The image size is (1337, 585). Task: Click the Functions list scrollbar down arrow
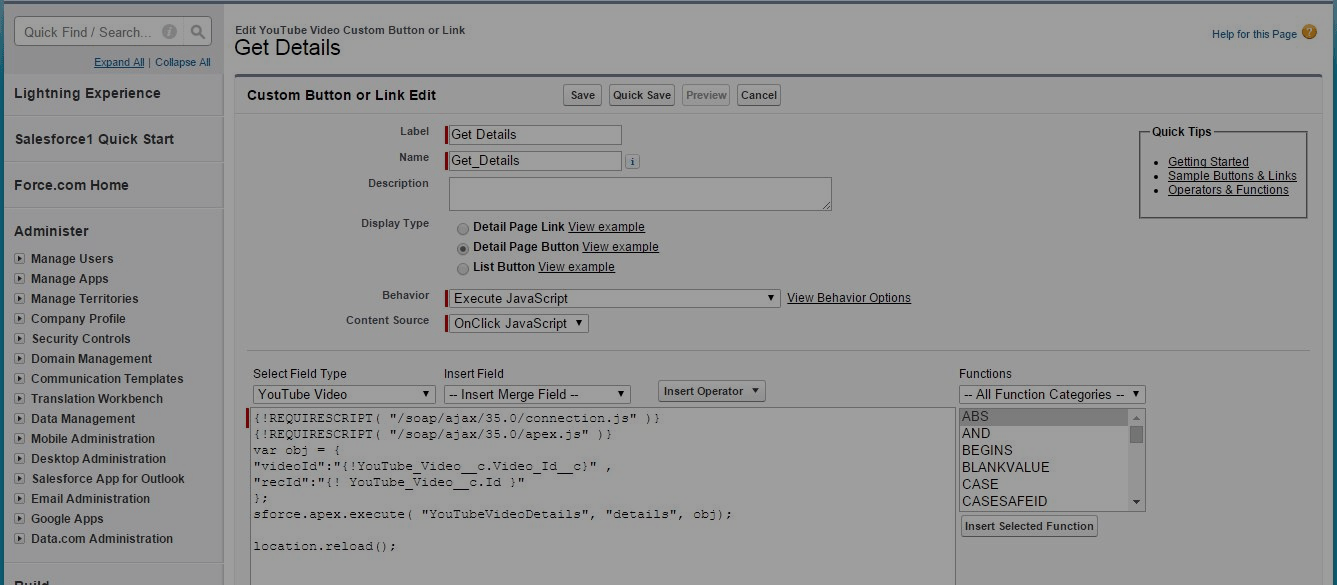1136,502
